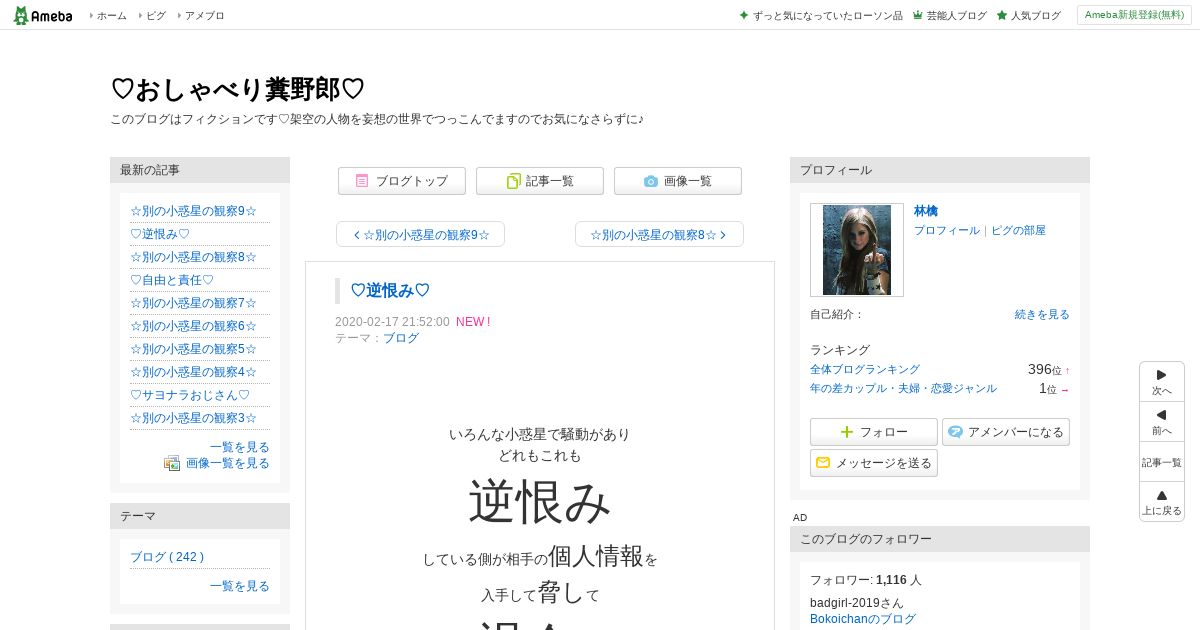Open profile name 林檎
The image size is (1200, 630).
(926, 211)
